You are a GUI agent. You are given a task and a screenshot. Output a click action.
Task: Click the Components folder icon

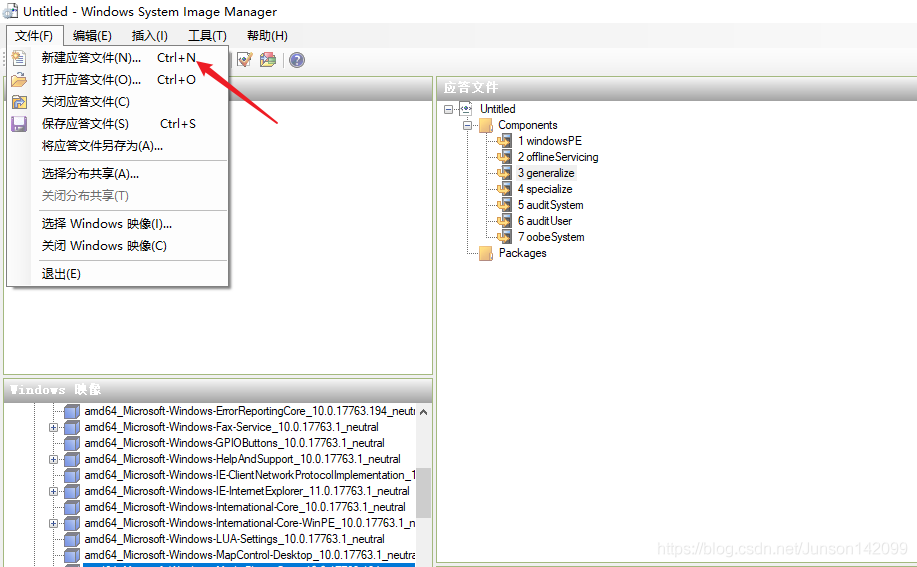[486, 125]
